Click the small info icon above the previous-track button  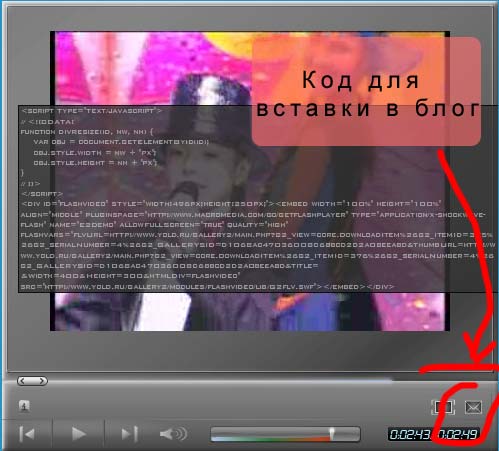24,406
